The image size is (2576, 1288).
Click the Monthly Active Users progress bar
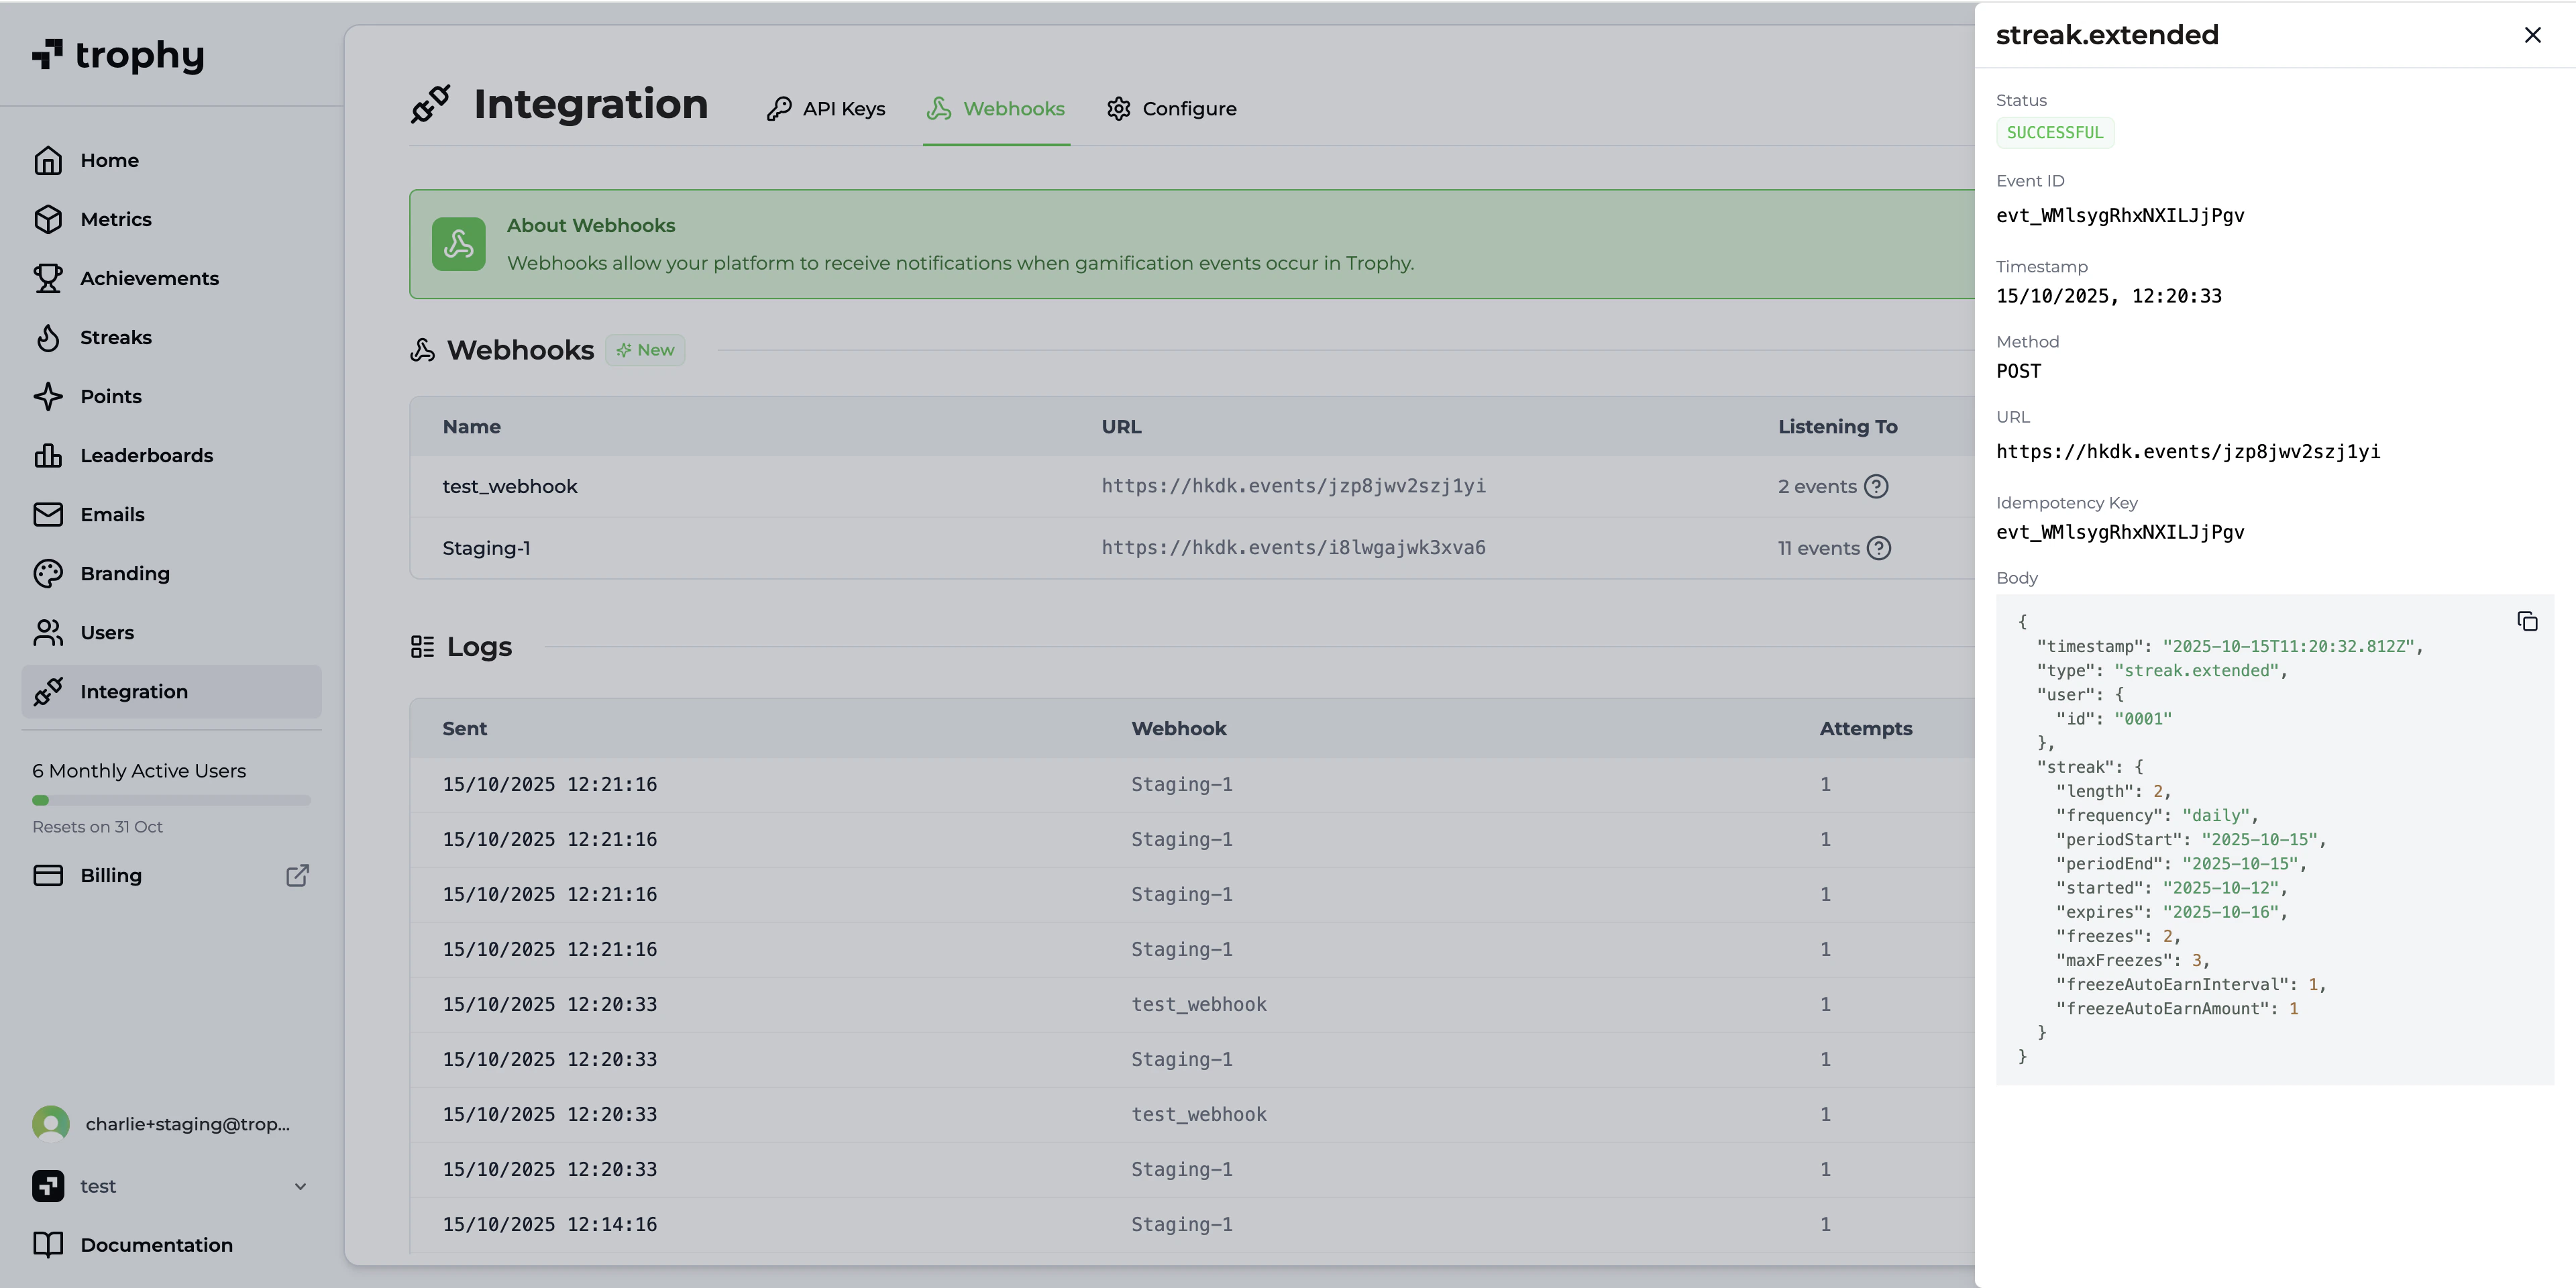pyautogui.click(x=171, y=800)
